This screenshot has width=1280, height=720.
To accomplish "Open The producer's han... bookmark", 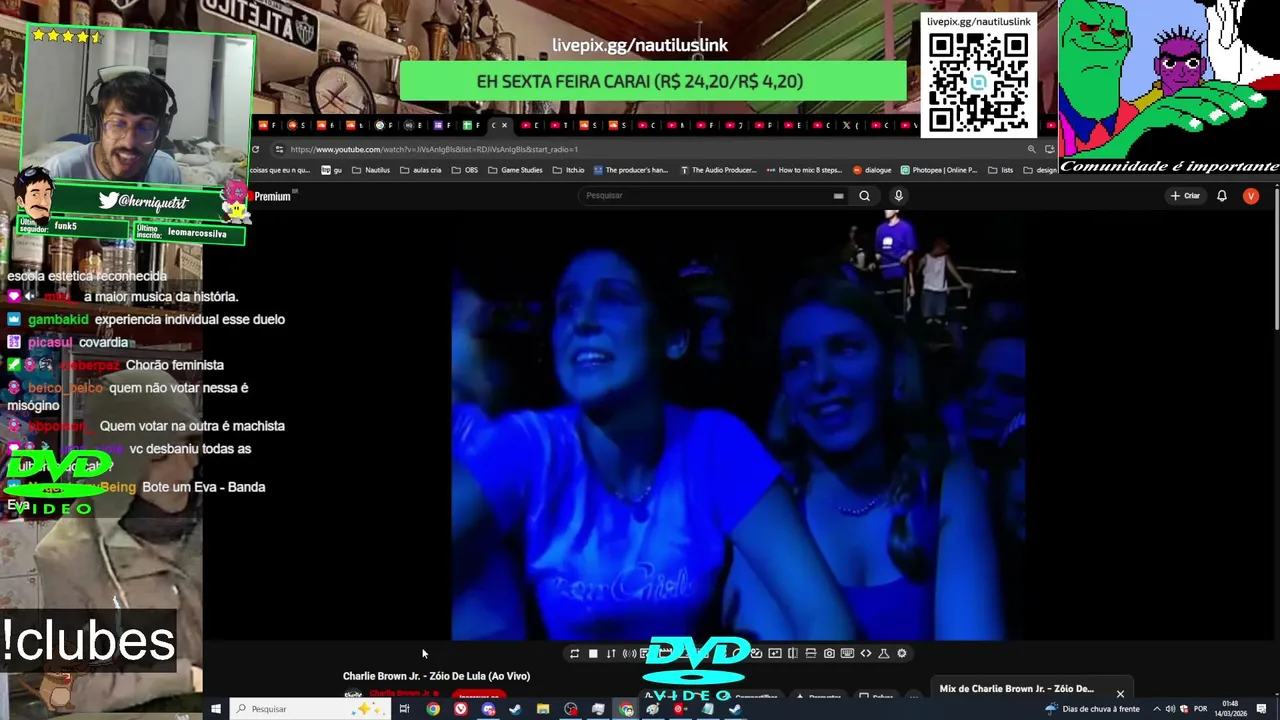I will click(630, 170).
